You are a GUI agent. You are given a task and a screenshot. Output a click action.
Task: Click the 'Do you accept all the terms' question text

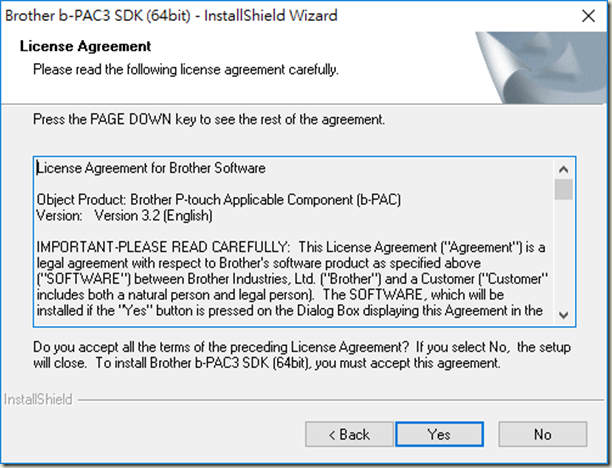point(302,355)
